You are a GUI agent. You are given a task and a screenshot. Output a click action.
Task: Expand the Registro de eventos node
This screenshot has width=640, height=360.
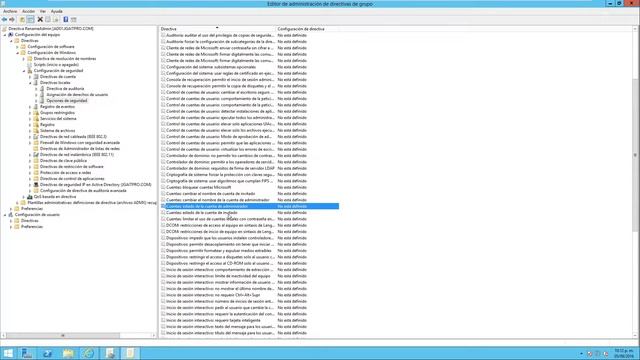tap(30, 107)
